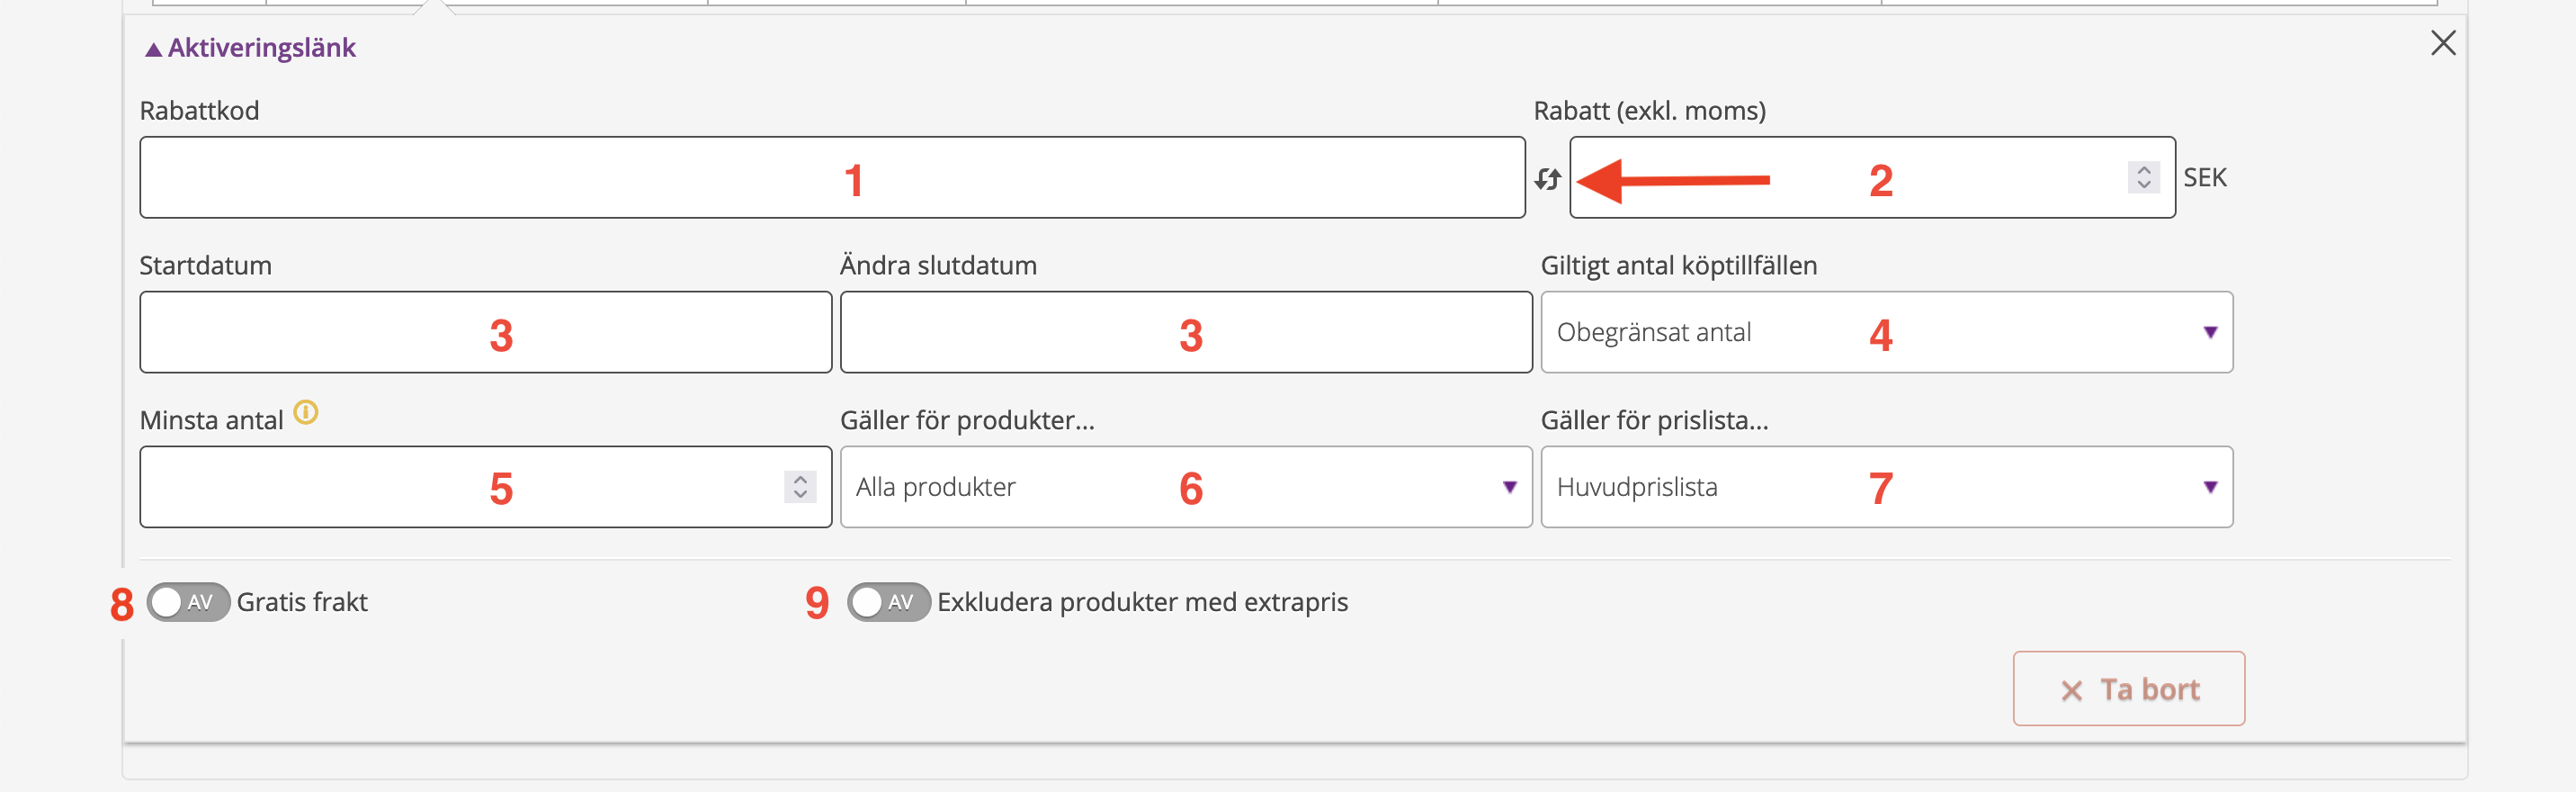This screenshot has width=2576, height=792.
Task: Click into the Rabattkod input field
Action: (x=832, y=177)
